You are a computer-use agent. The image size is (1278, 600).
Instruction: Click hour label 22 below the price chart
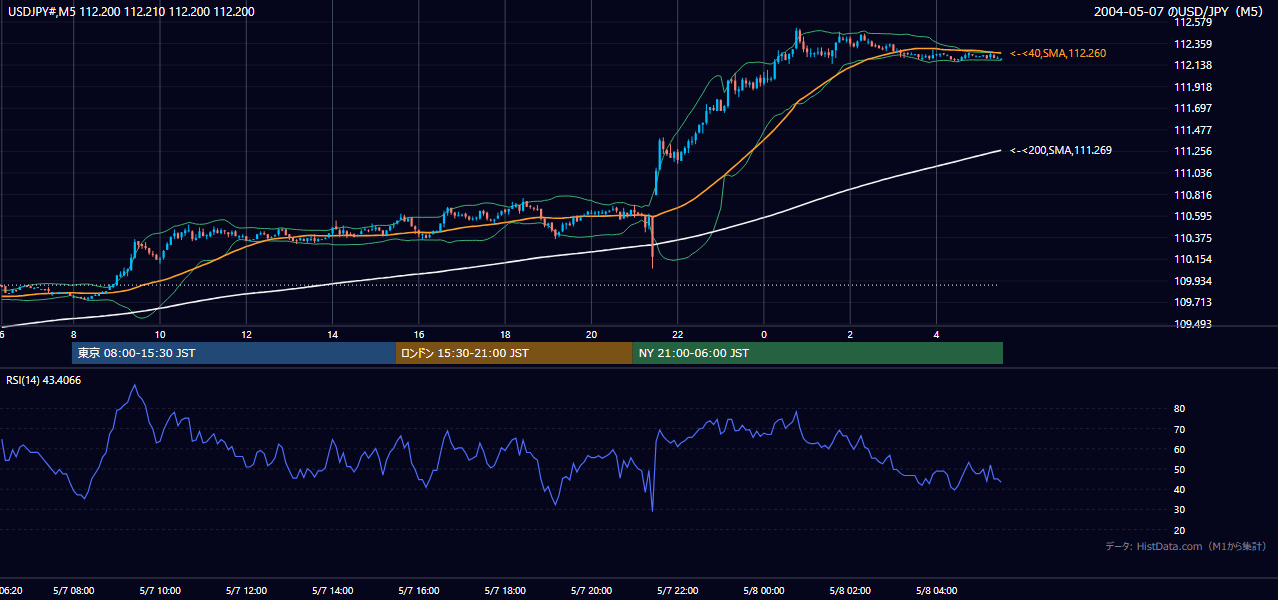678,334
